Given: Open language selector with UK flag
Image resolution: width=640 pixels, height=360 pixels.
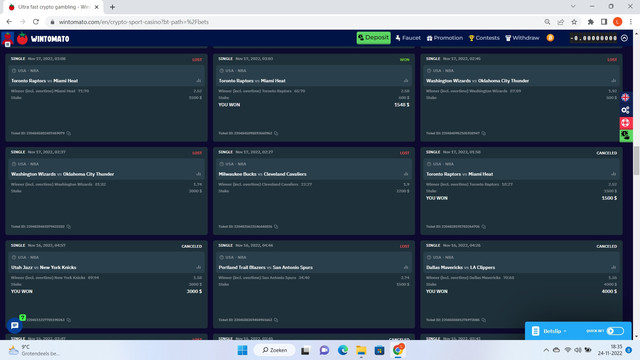Looking at the screenshot, I should click(x=625, y=97).
